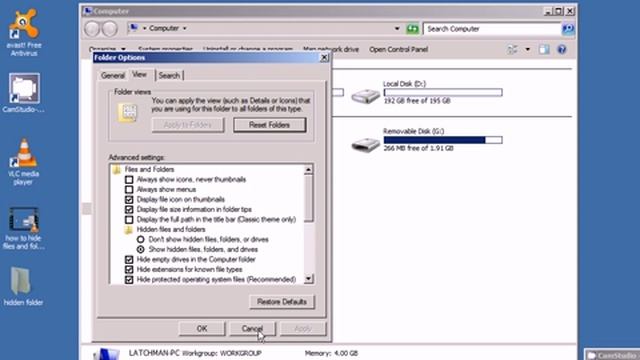Expand the arrow after Computer in address bar
640x360 pixels.
(184, 28)
